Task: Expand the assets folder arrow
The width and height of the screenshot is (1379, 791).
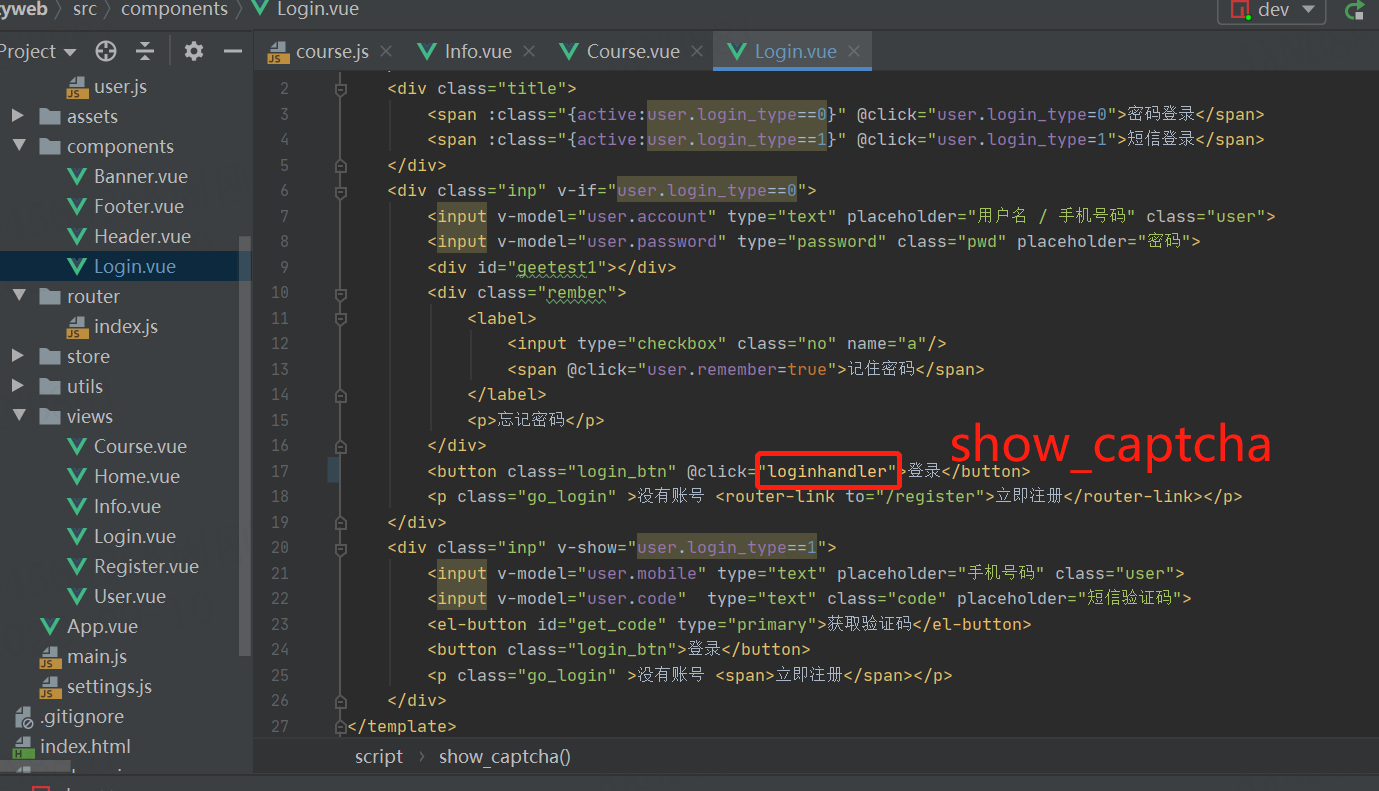Action: point(18,117)
